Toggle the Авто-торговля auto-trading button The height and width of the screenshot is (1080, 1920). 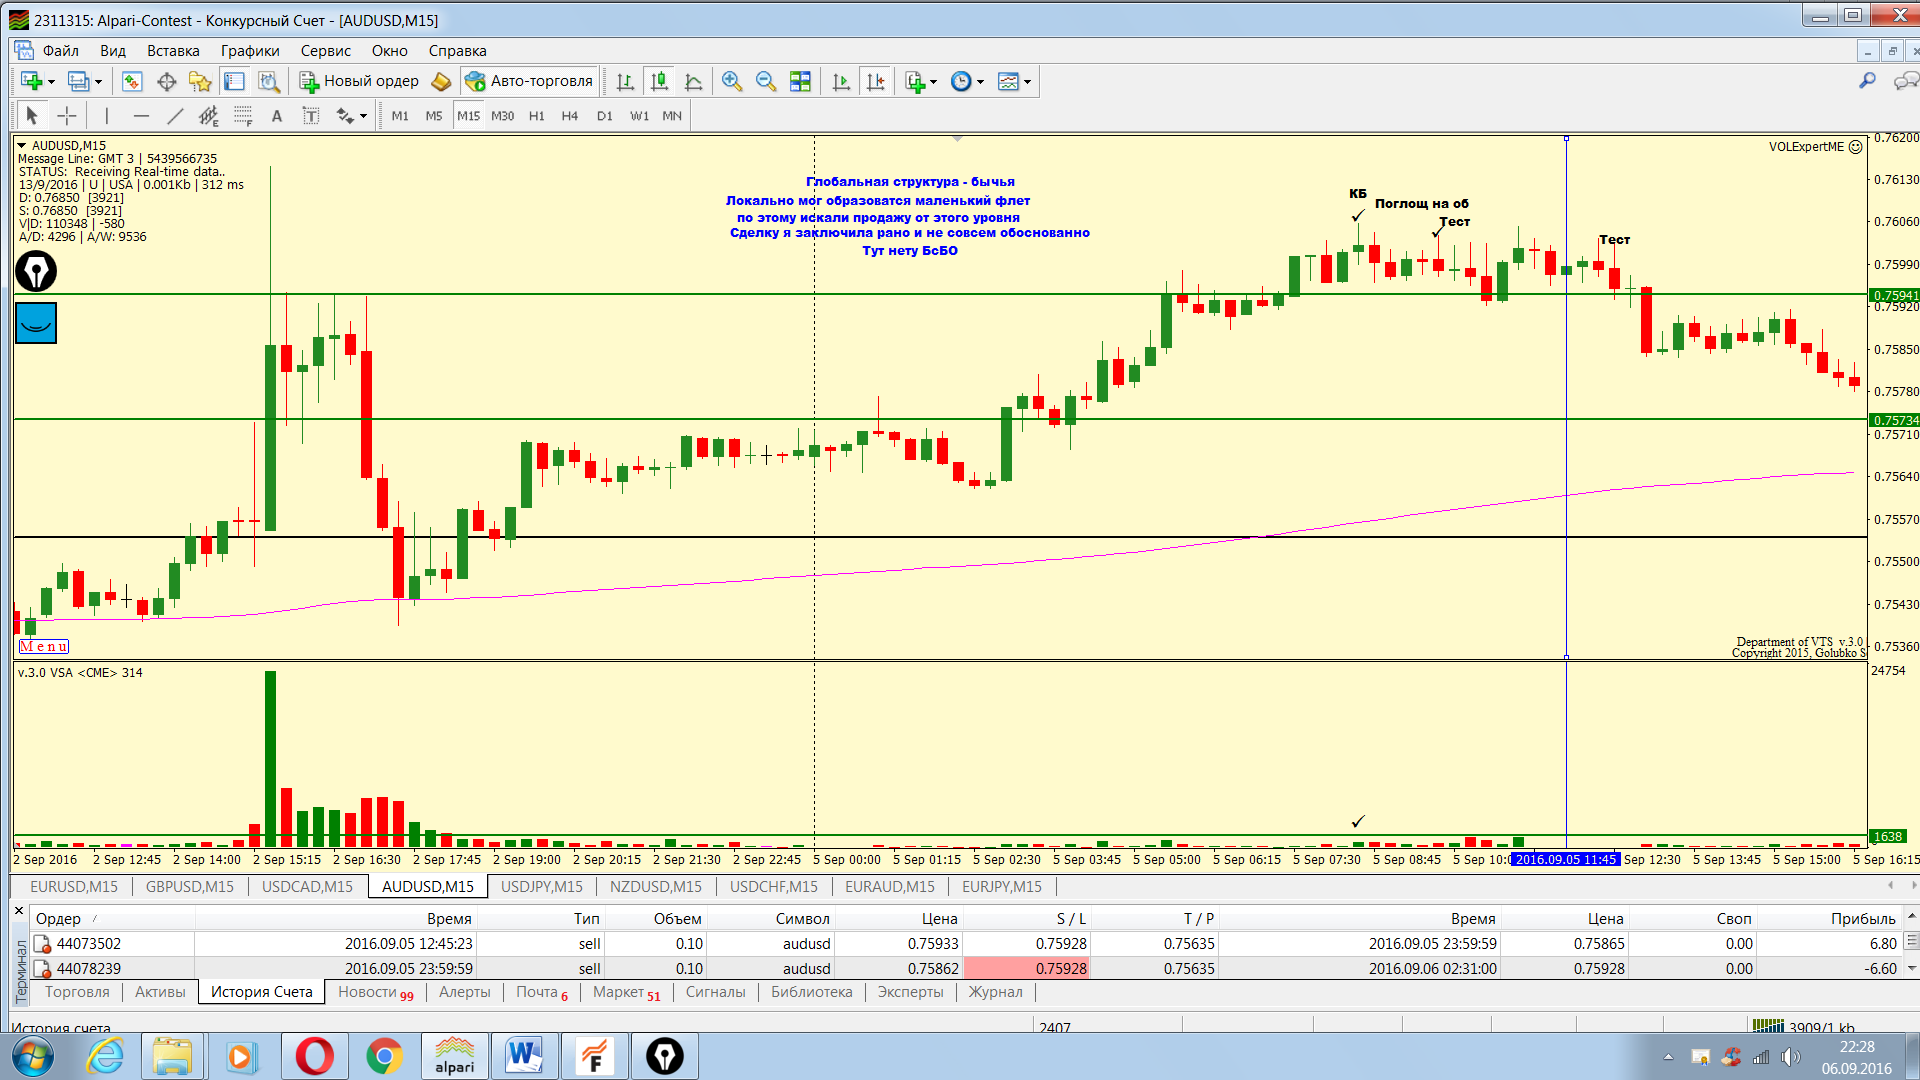529,81
